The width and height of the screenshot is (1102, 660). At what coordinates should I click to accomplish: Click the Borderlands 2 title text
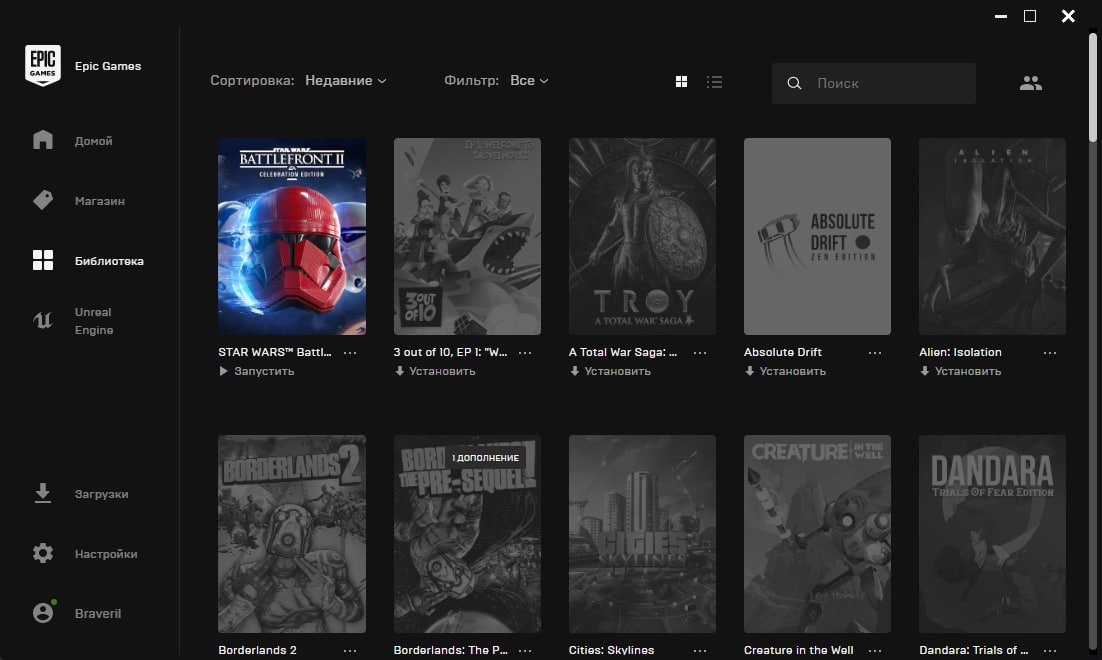(257, 650)
